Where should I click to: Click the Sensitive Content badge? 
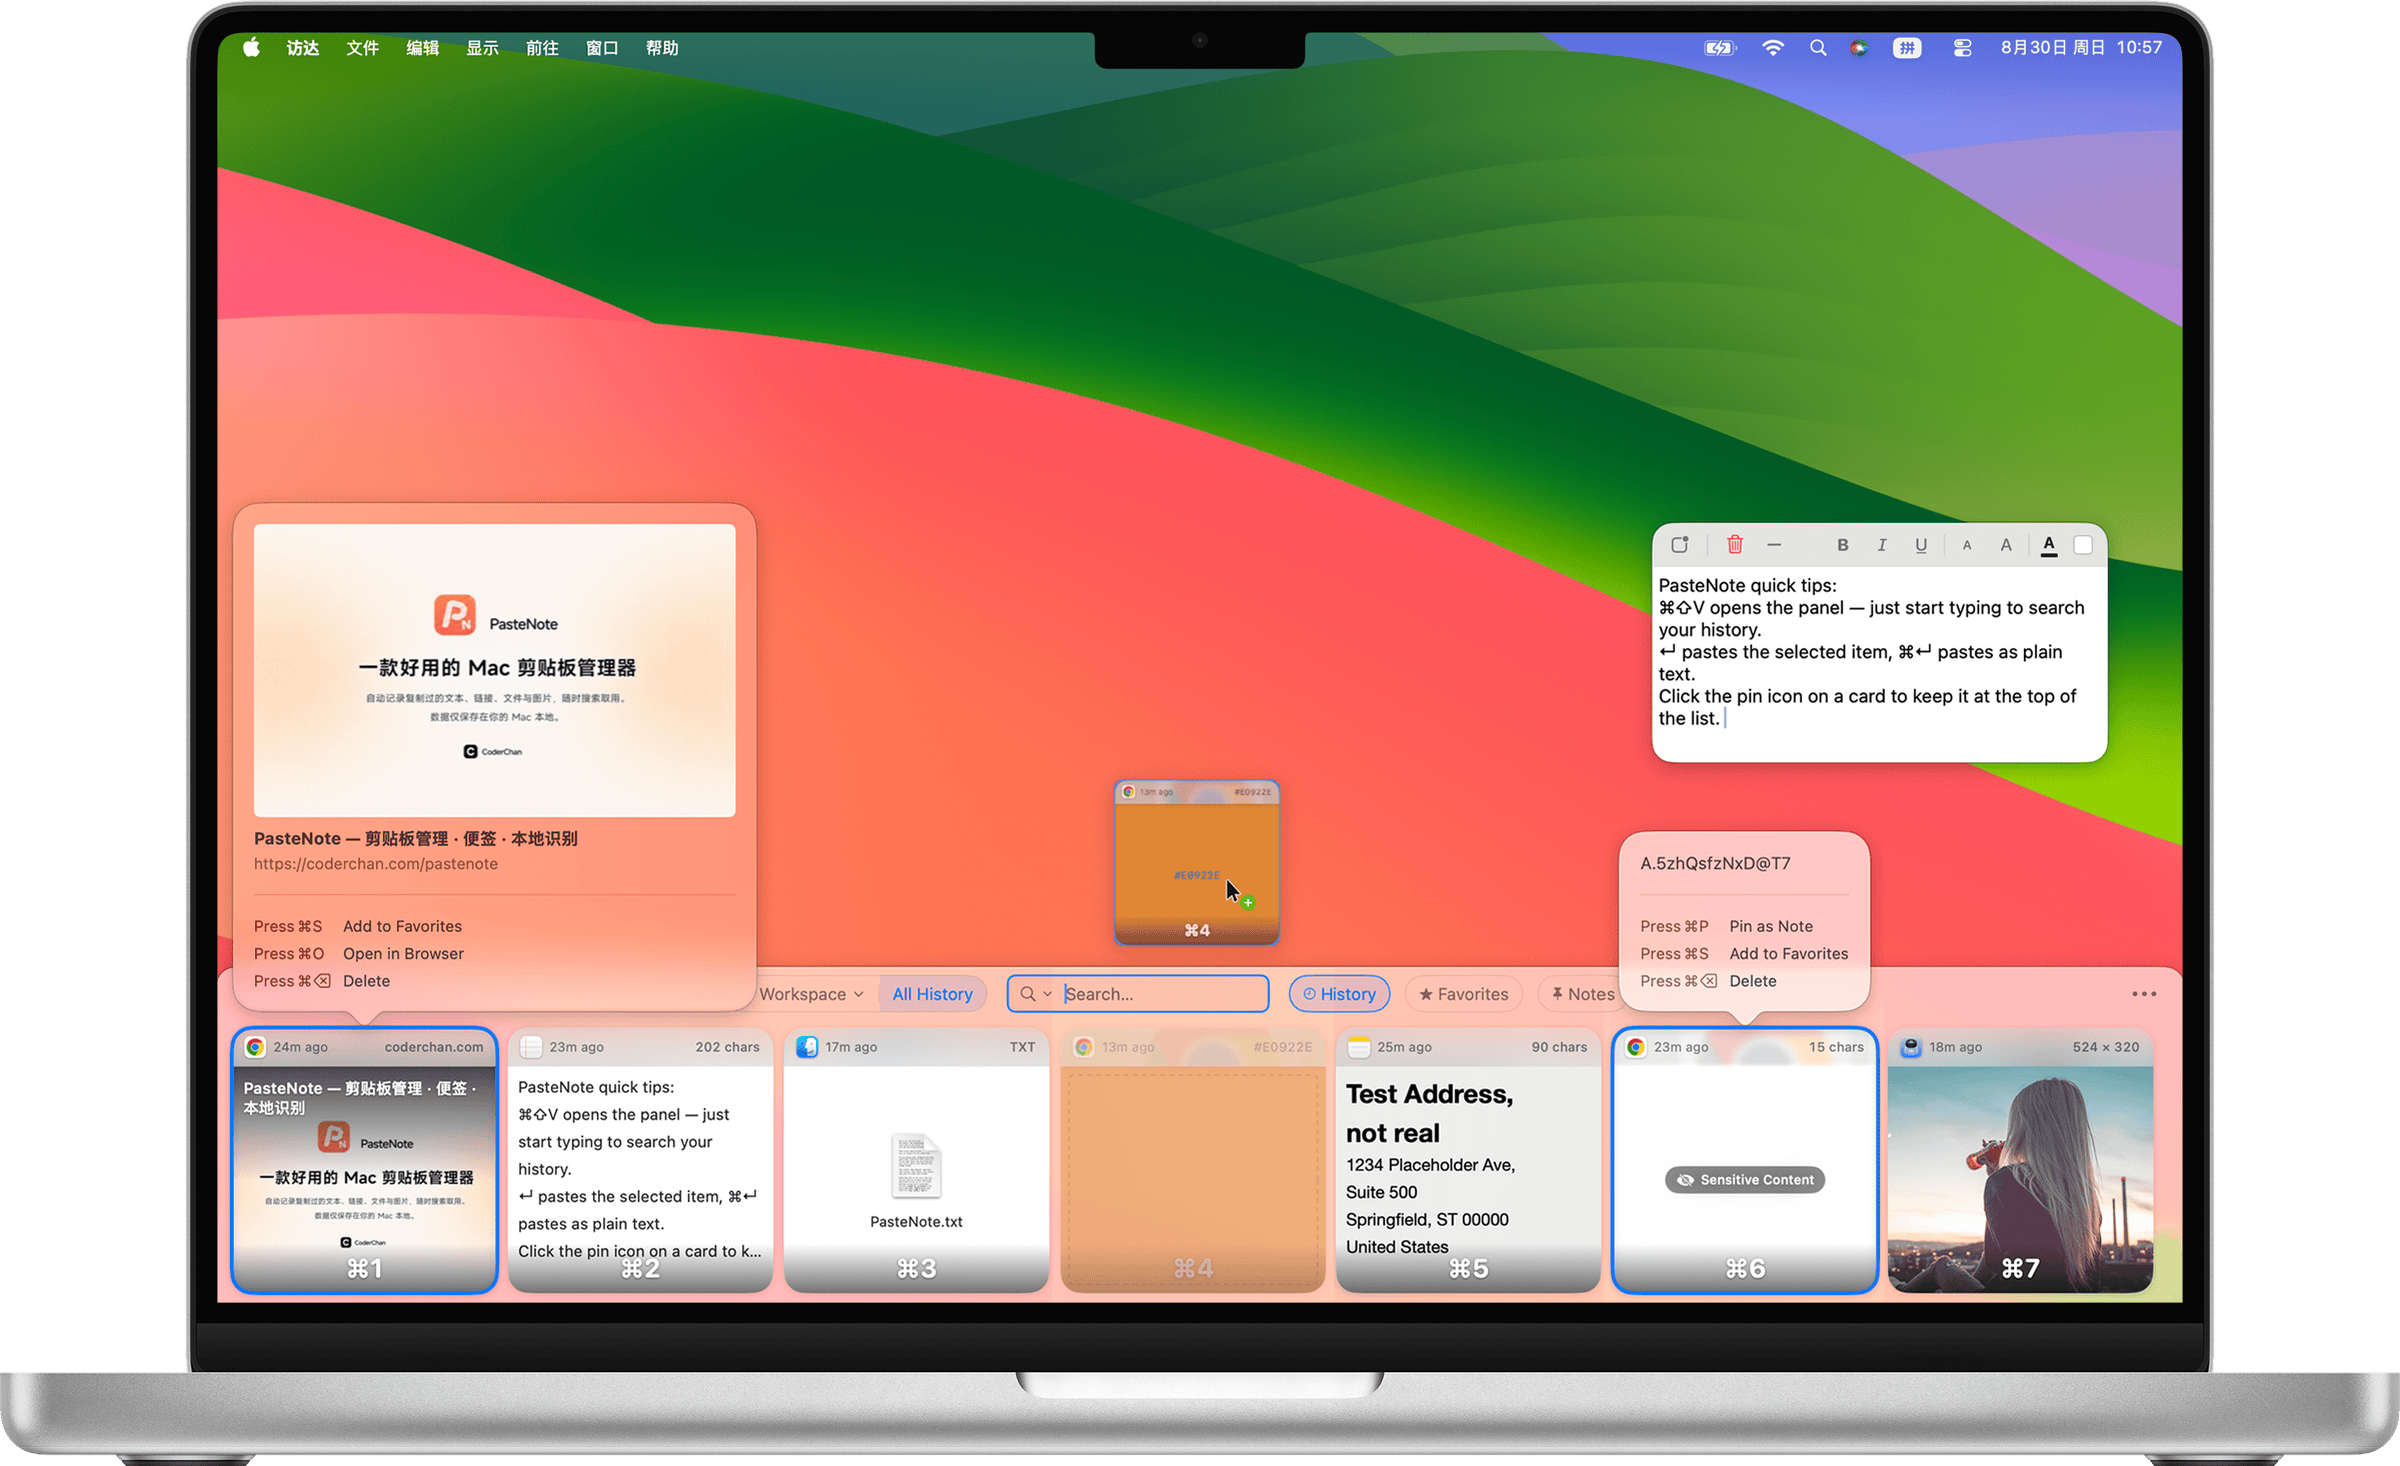(1745, 1180)
